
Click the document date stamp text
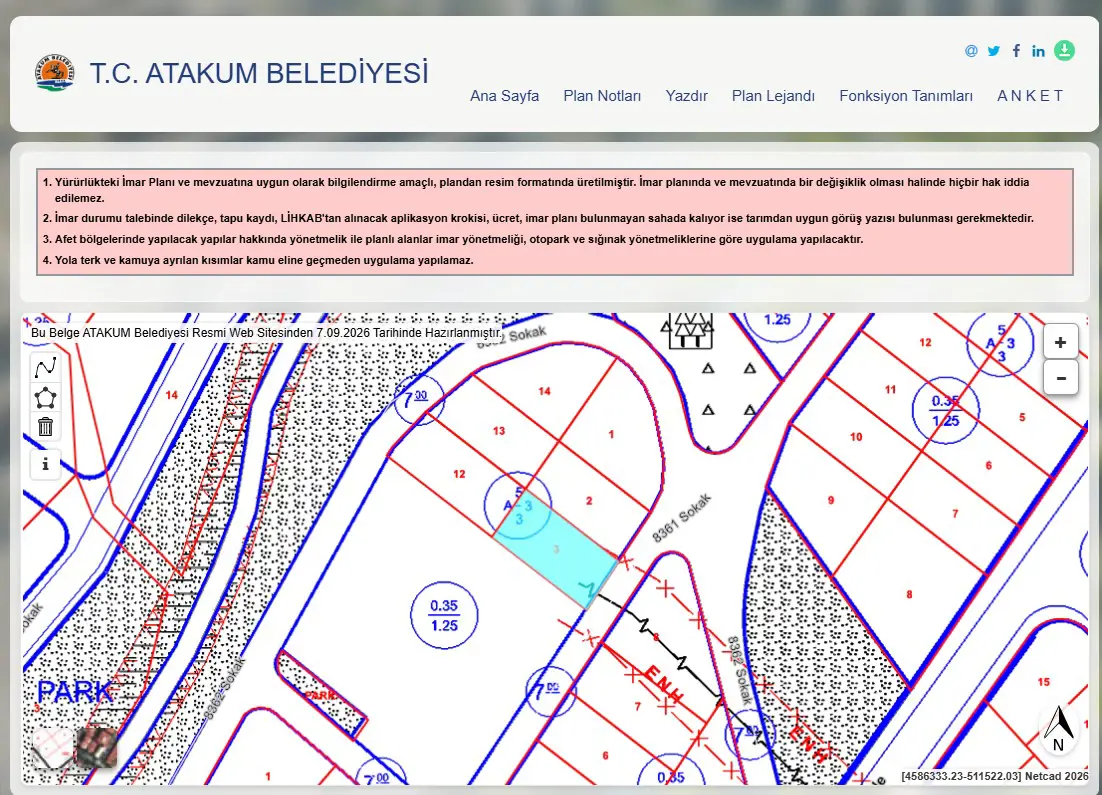pos(266,332)
